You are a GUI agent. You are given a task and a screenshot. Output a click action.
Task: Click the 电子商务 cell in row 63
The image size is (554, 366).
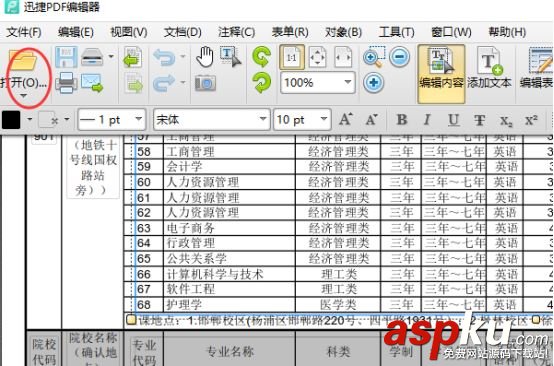point(229,228)
